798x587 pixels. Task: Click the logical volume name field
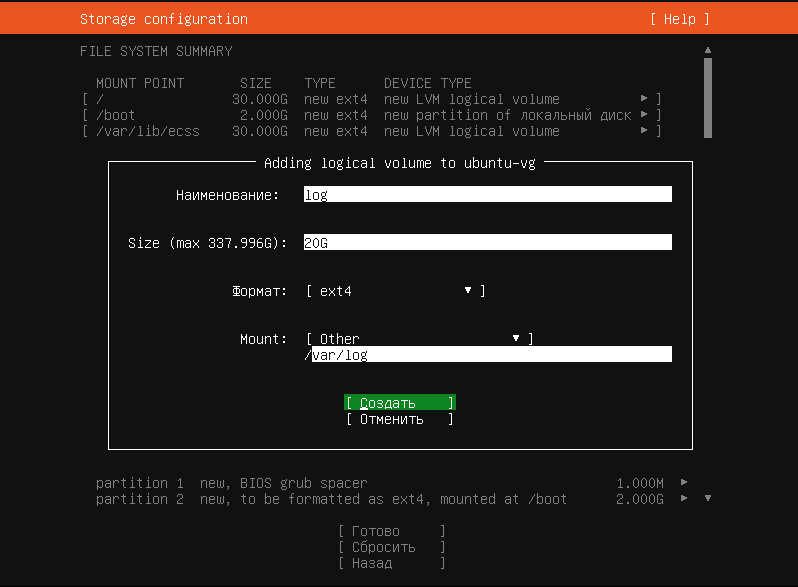(487, 195)
